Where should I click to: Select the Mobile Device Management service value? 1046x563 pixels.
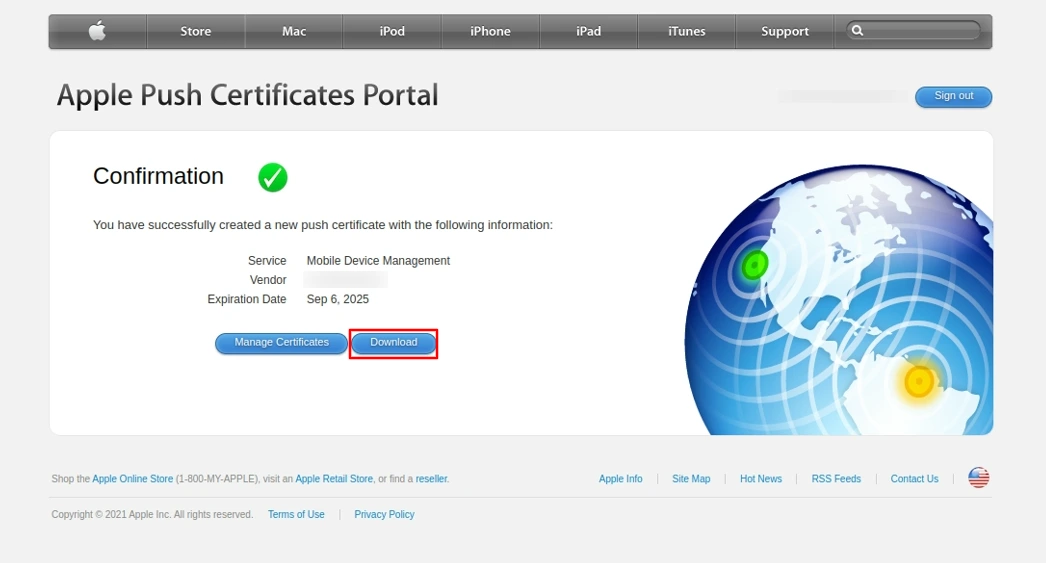[x=378, y=261]
